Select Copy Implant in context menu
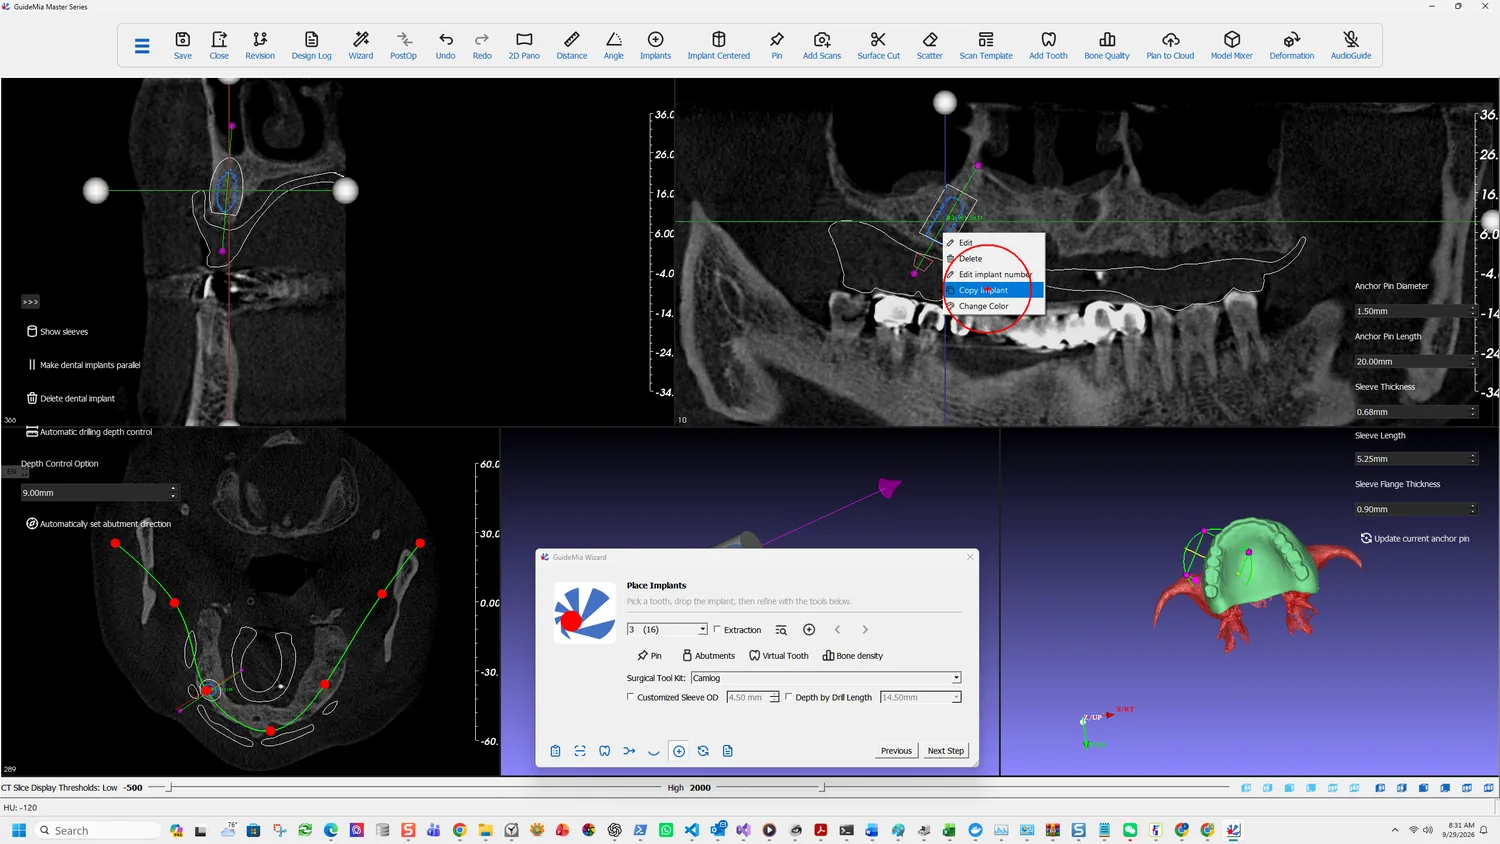The width and height of the screenshot is (1500, 844). tap(994, 290)
